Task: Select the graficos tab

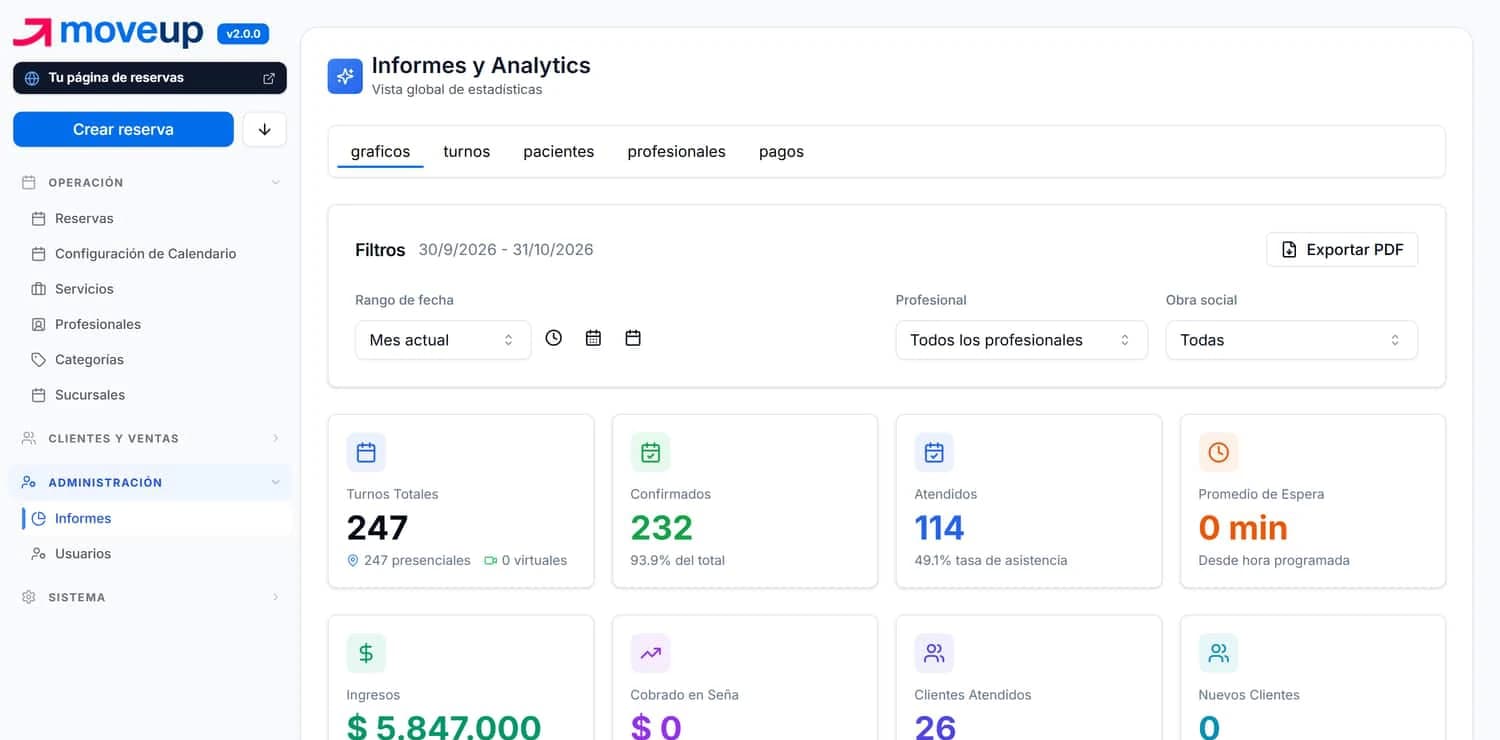Action: click(x=380, y=152)
